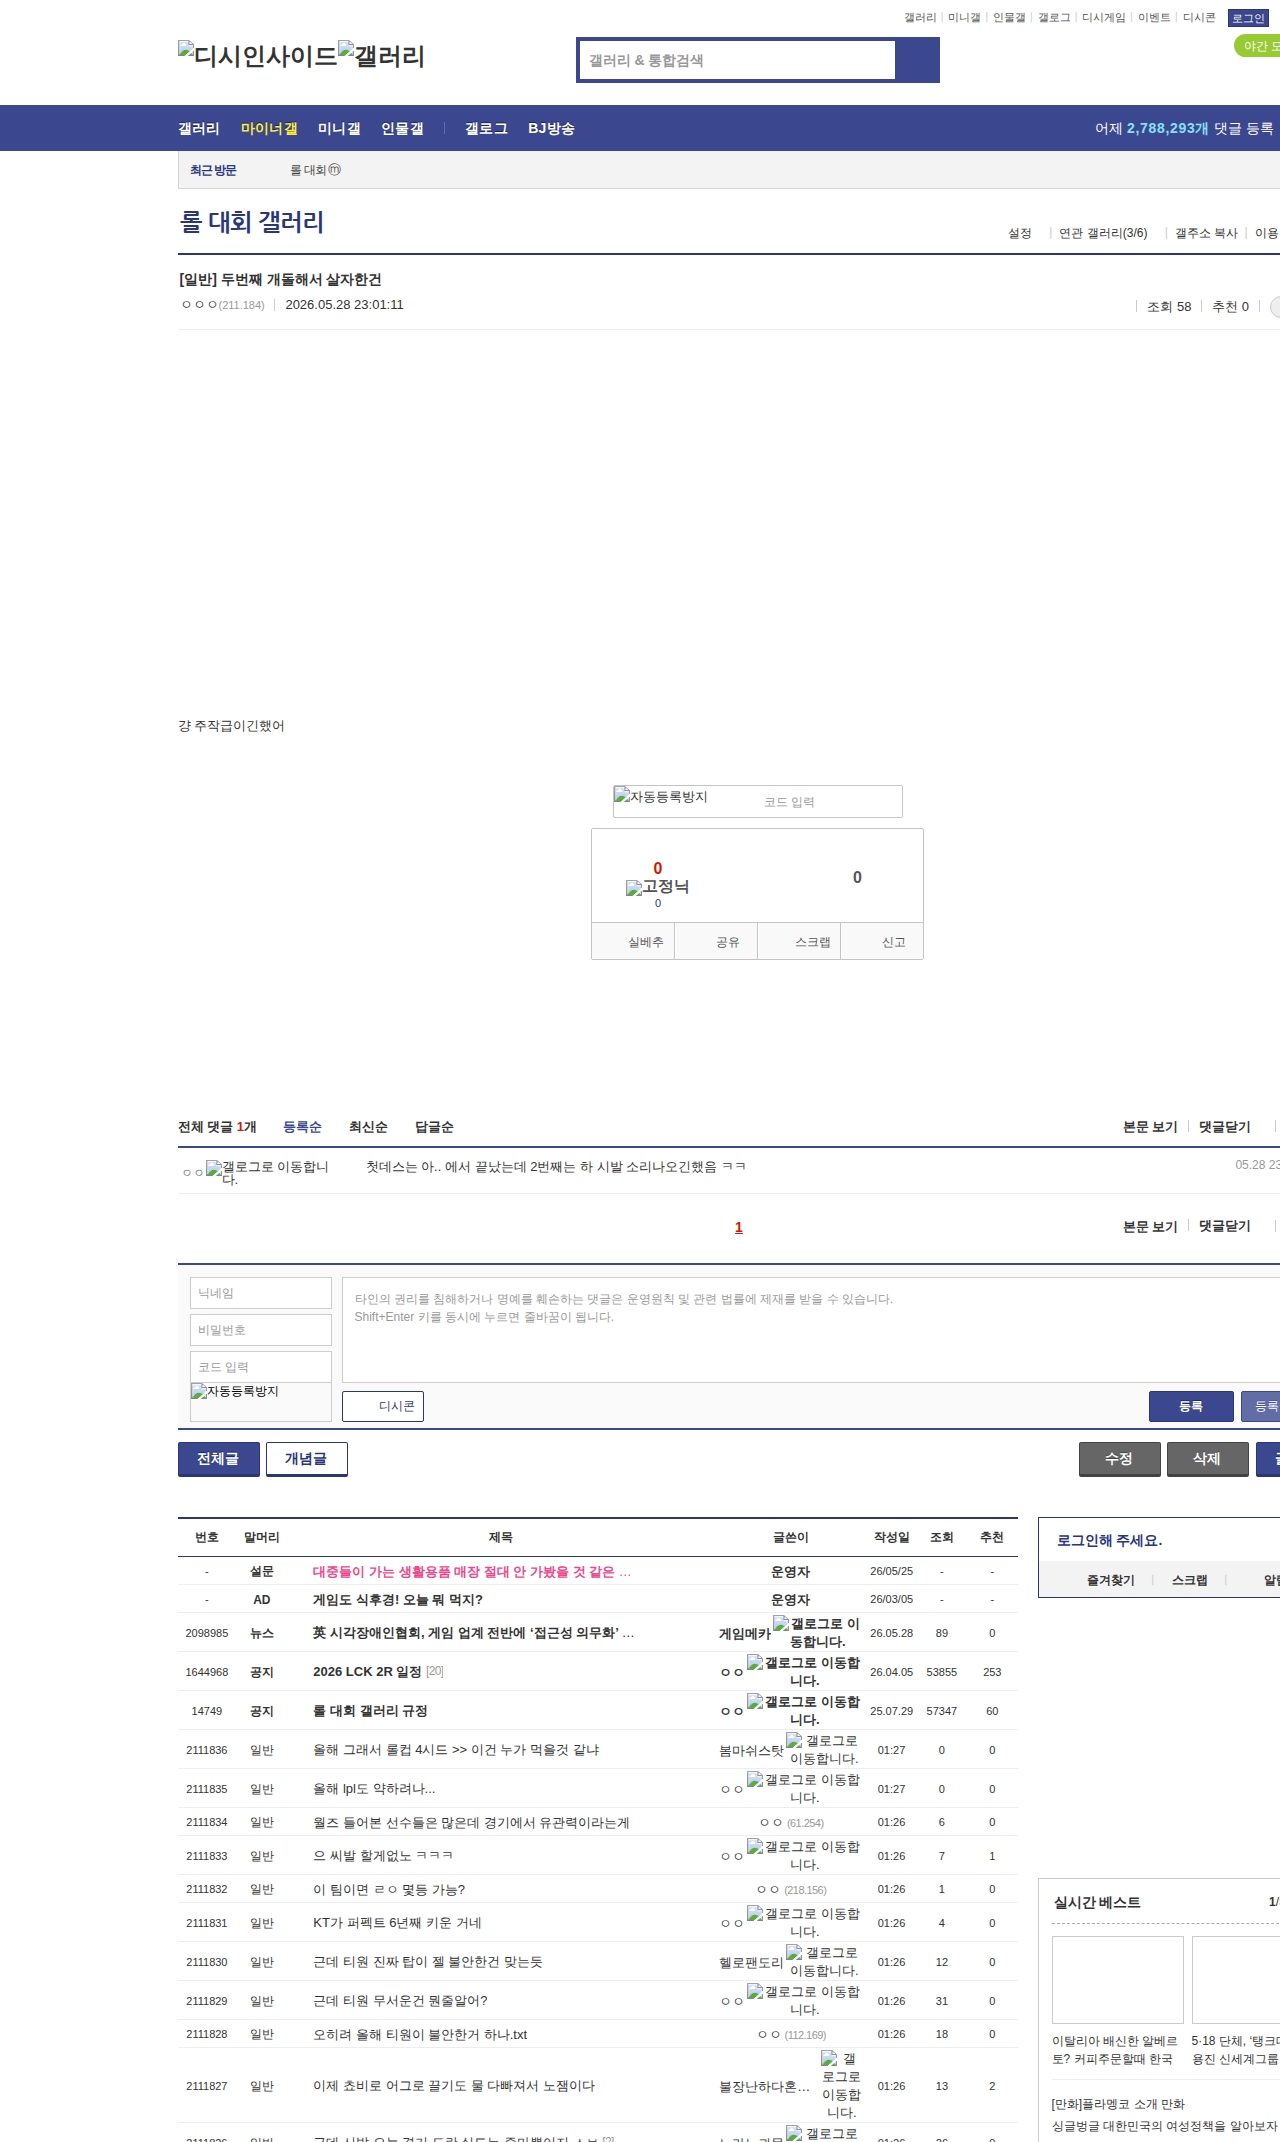Click 갤주소 복사 link
Screen dimensions: 1280x2142
click(x=1206, y=233)
